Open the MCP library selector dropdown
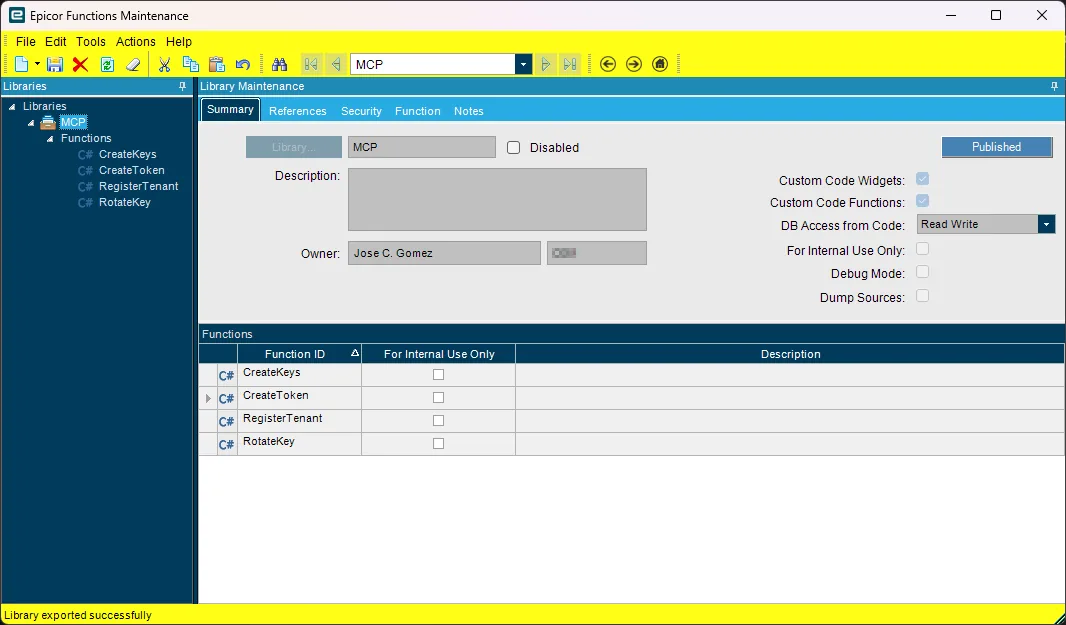This screenshot has width=1066, height=625. point(523,65)
